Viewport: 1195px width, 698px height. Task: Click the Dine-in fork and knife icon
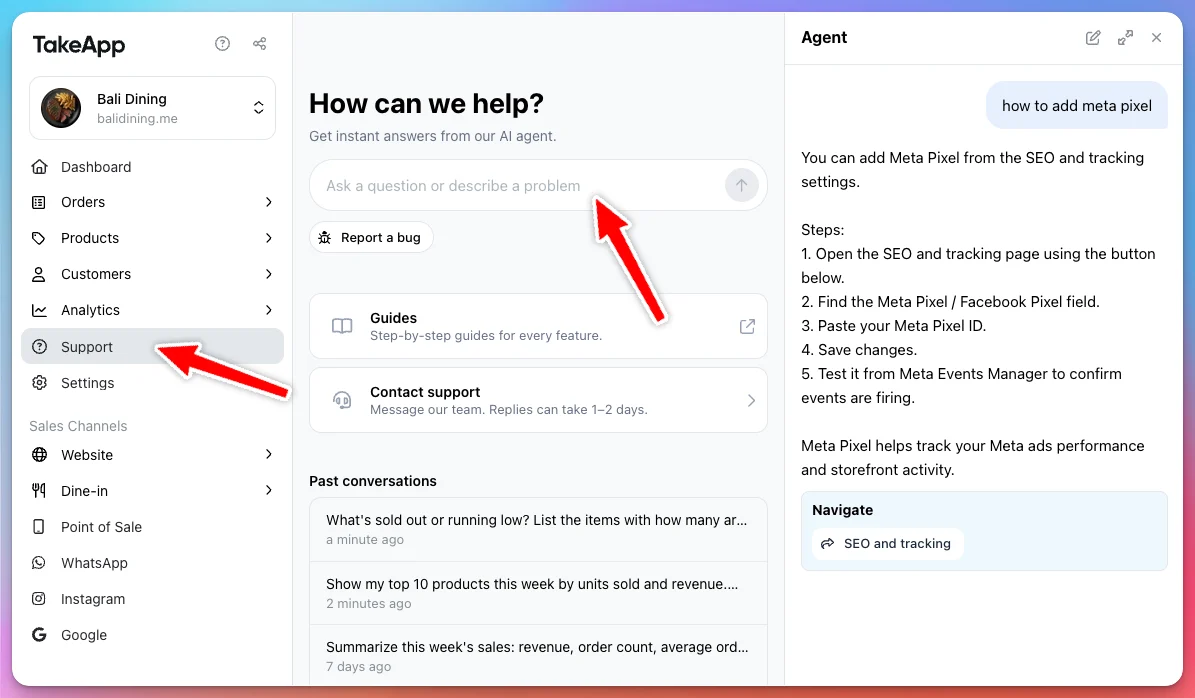(x=39, y=491)
